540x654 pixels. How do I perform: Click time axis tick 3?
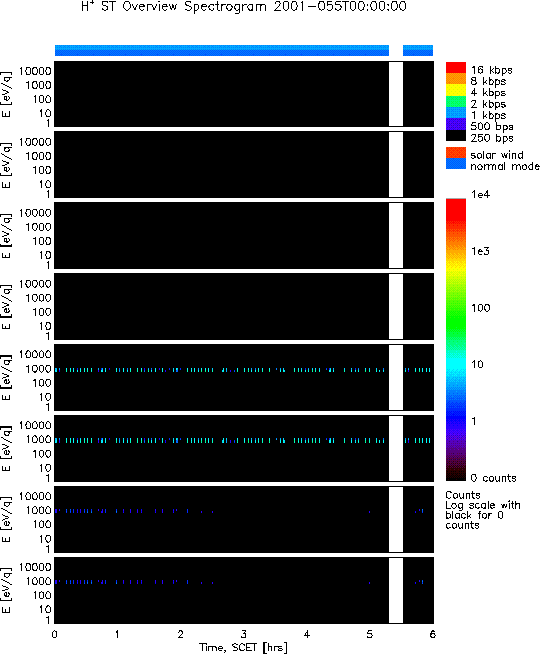pos(244,634)
